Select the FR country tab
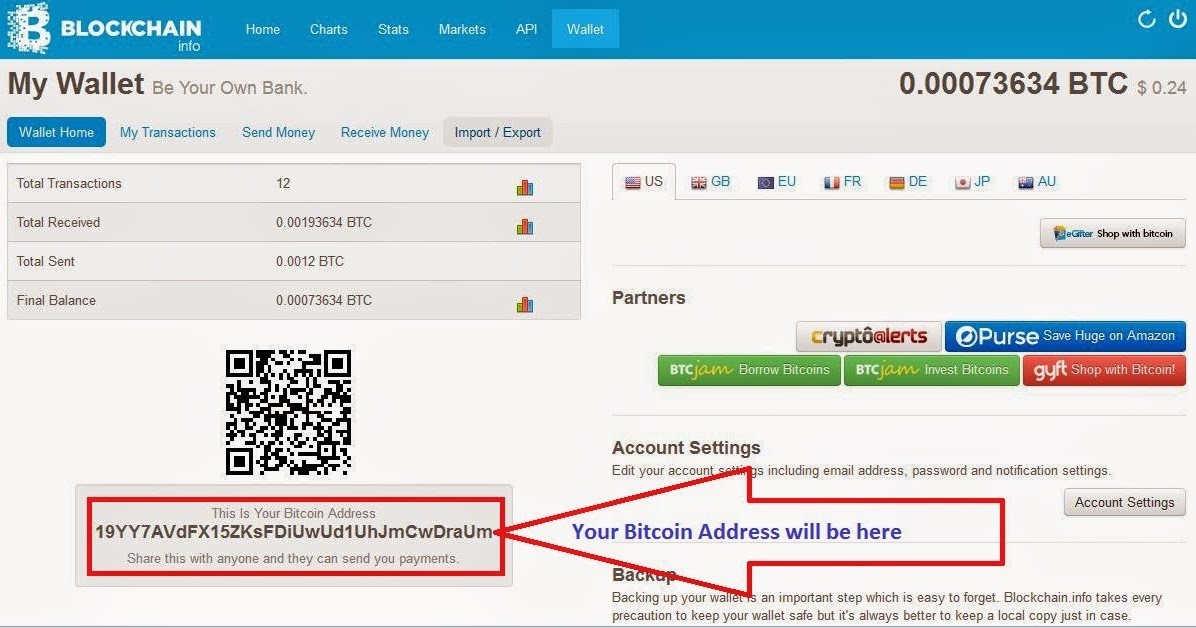 [842, 182]
